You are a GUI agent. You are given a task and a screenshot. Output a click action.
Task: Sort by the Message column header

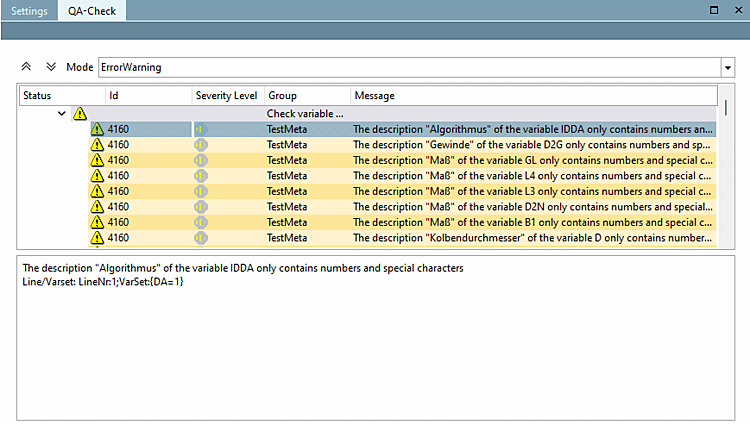[x=534, y=96]
